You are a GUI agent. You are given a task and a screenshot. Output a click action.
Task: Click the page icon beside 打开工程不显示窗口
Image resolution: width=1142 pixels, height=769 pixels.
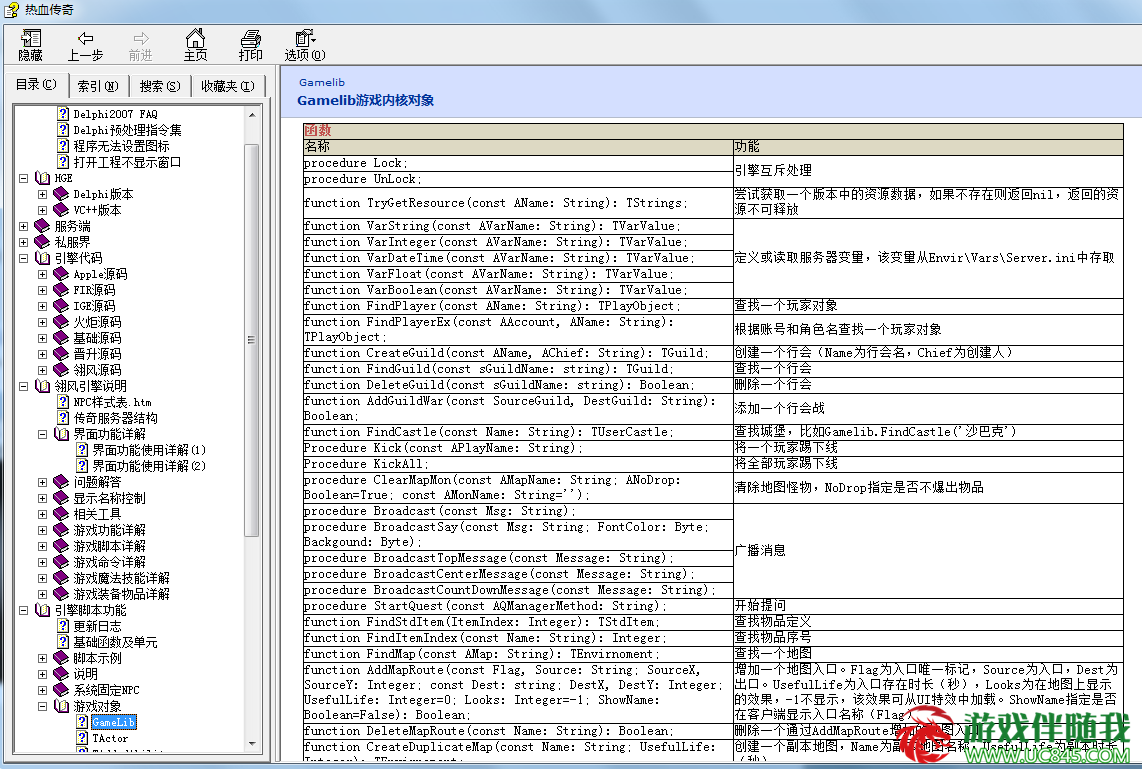63,162
